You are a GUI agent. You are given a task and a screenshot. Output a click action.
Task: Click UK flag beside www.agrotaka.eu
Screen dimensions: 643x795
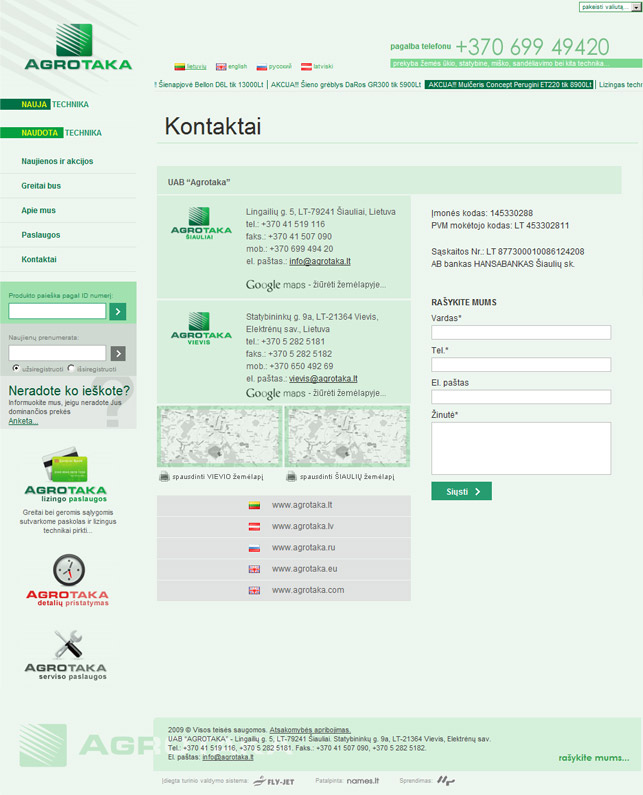(254, 569)
